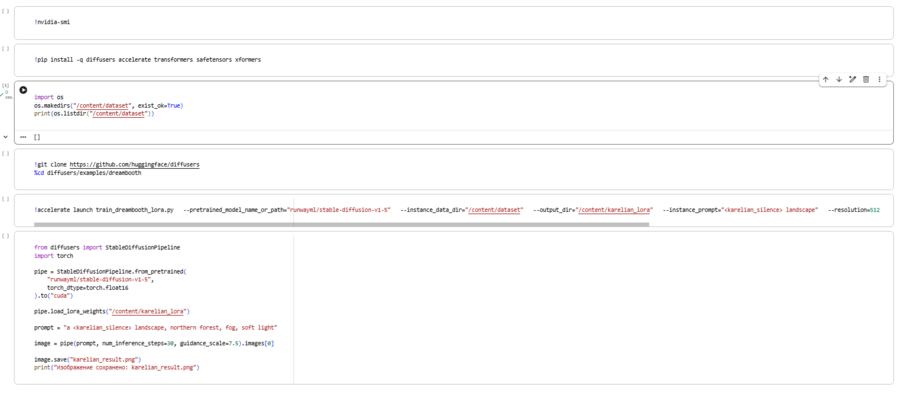
Task: Open more cell actions menu
Action: click(x=879, y=80)
